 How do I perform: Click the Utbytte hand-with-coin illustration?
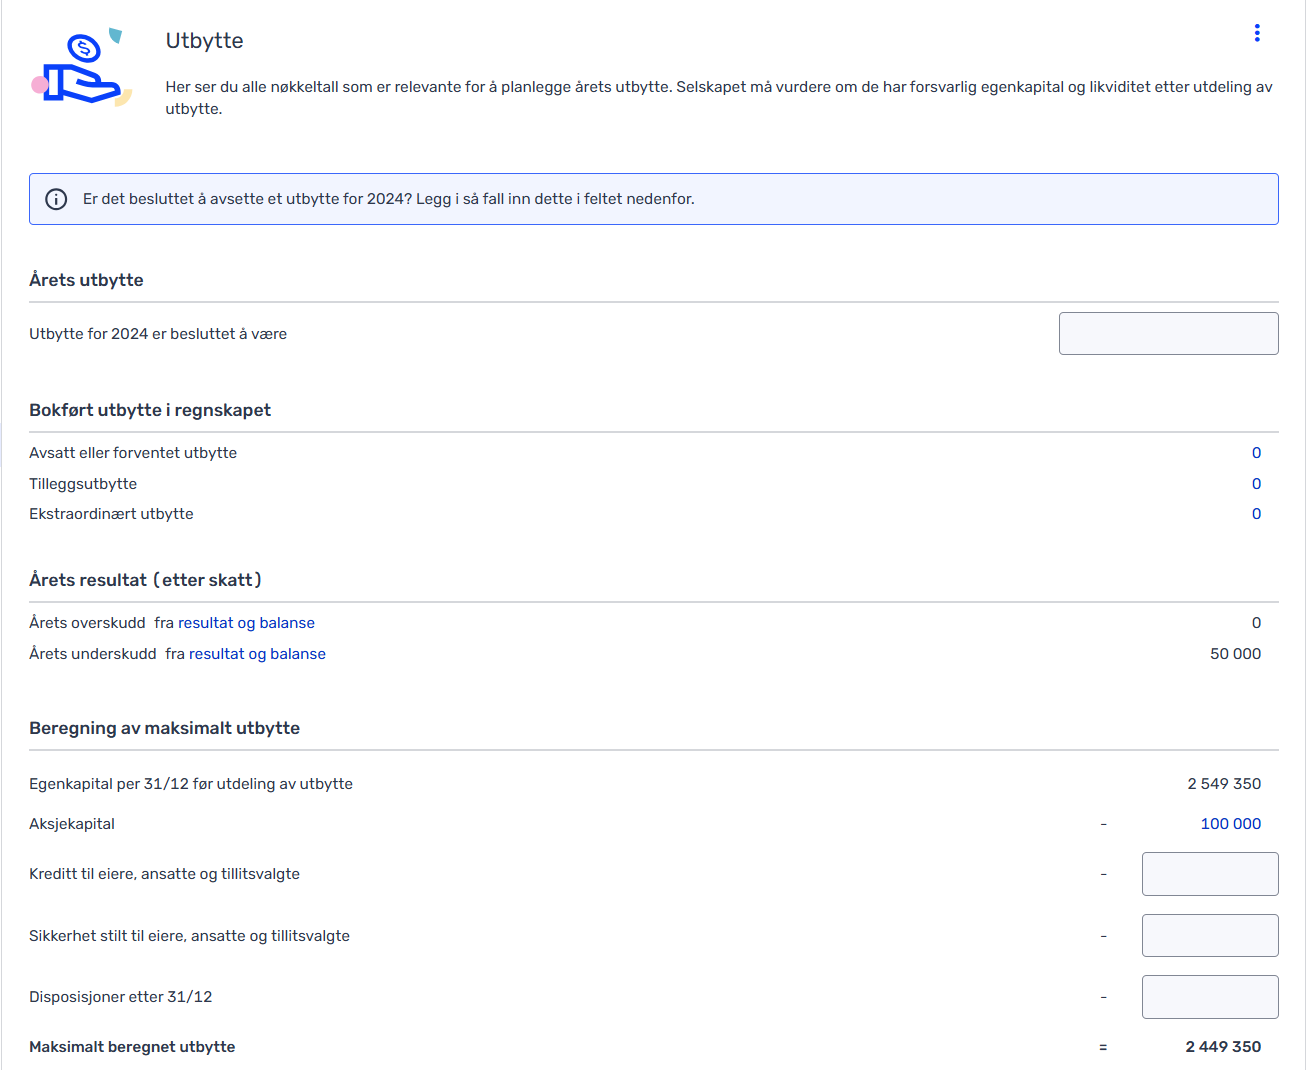[x=82, y=67]
